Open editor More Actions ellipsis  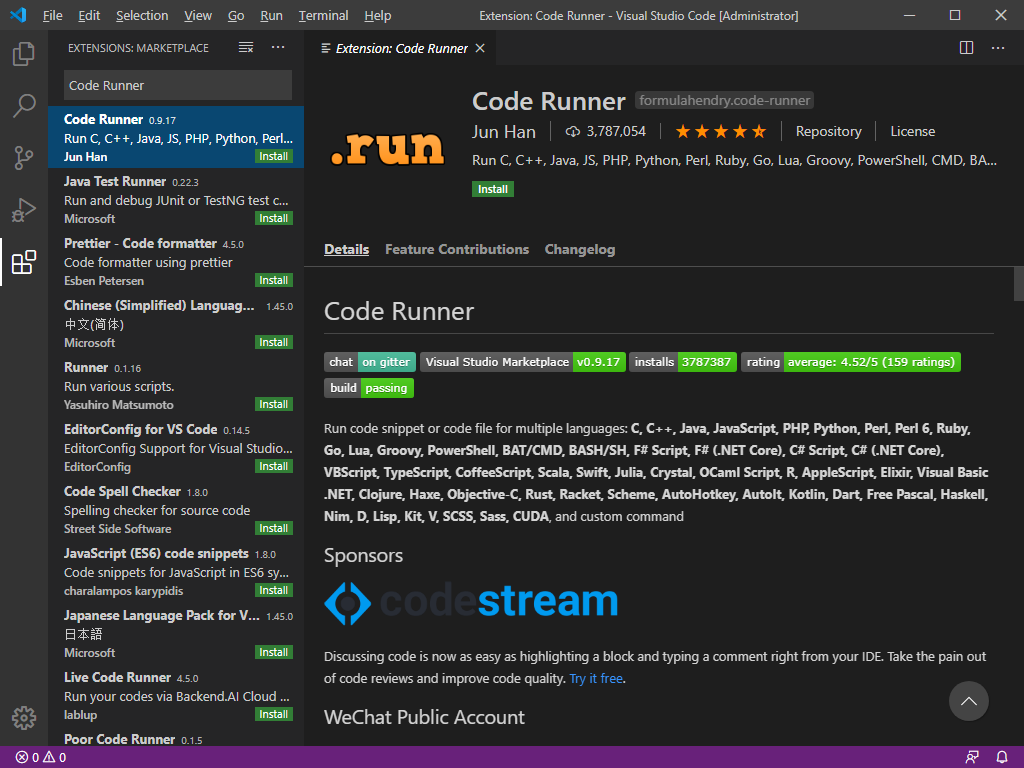coord(998,48)
